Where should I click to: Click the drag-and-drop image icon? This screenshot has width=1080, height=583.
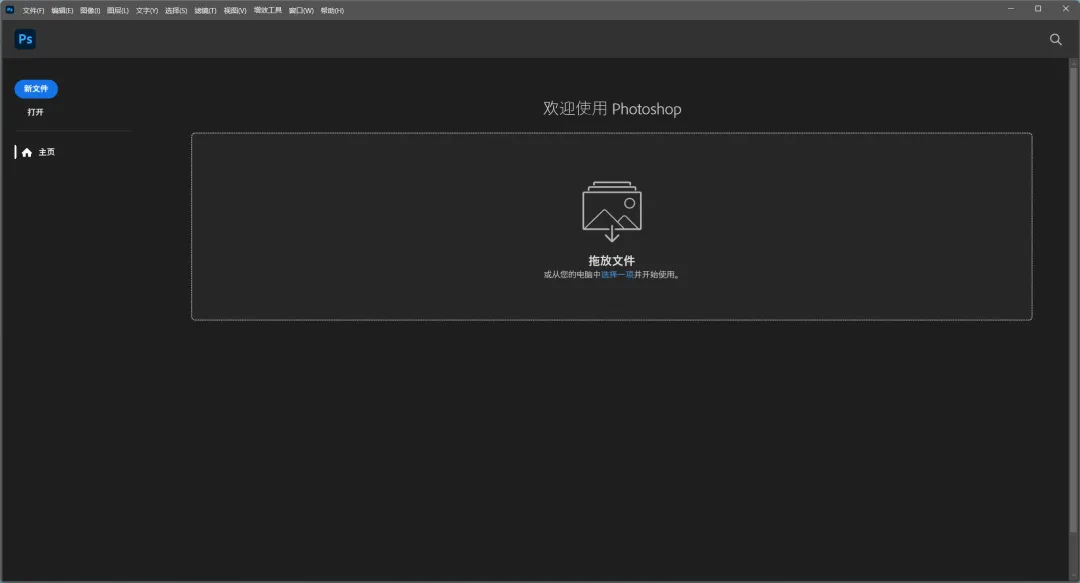pos(612,211)
